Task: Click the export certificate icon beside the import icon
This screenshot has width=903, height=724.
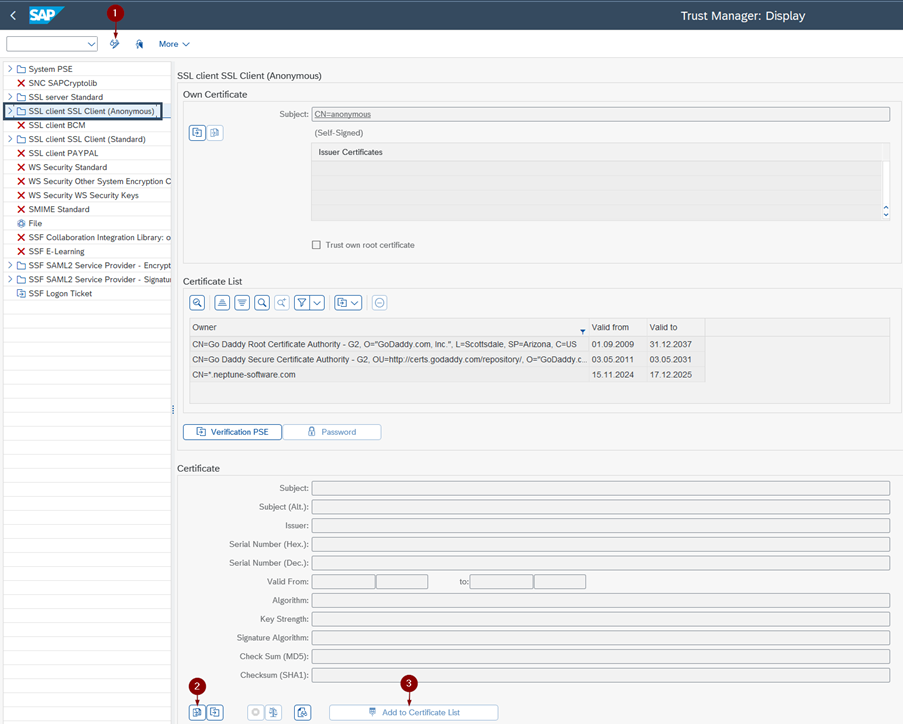Action: point(215,712)
